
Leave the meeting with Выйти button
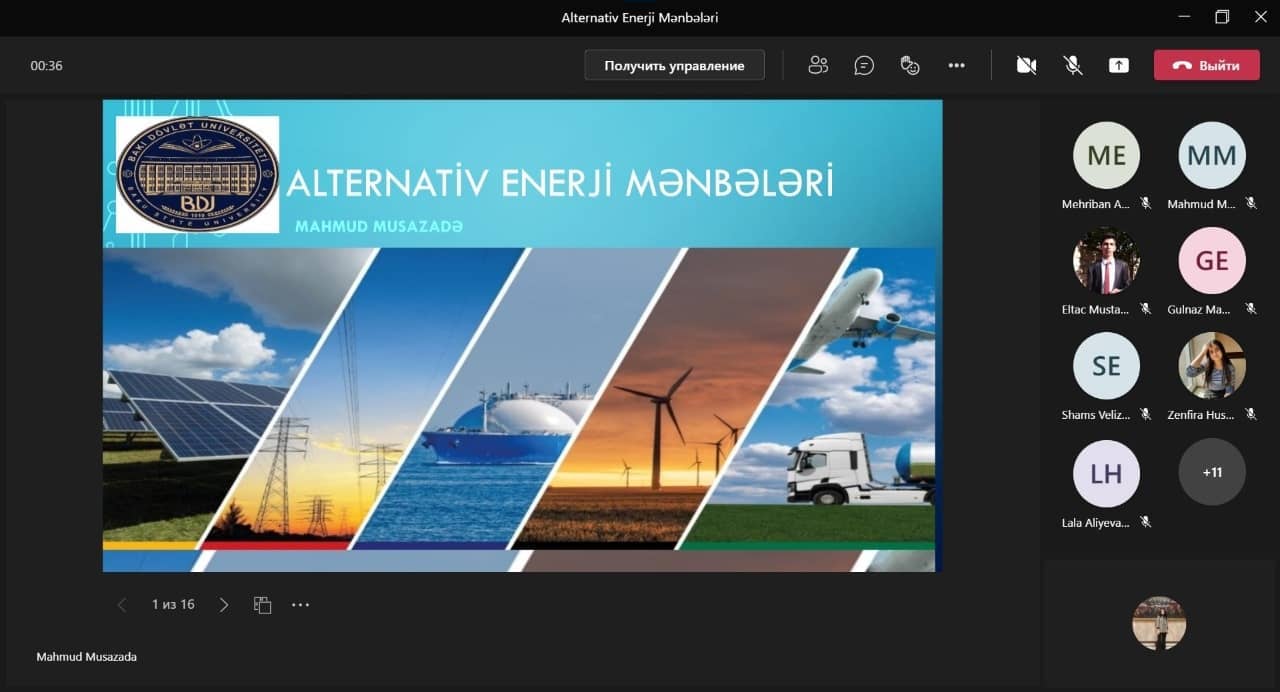pos(1206,65)
